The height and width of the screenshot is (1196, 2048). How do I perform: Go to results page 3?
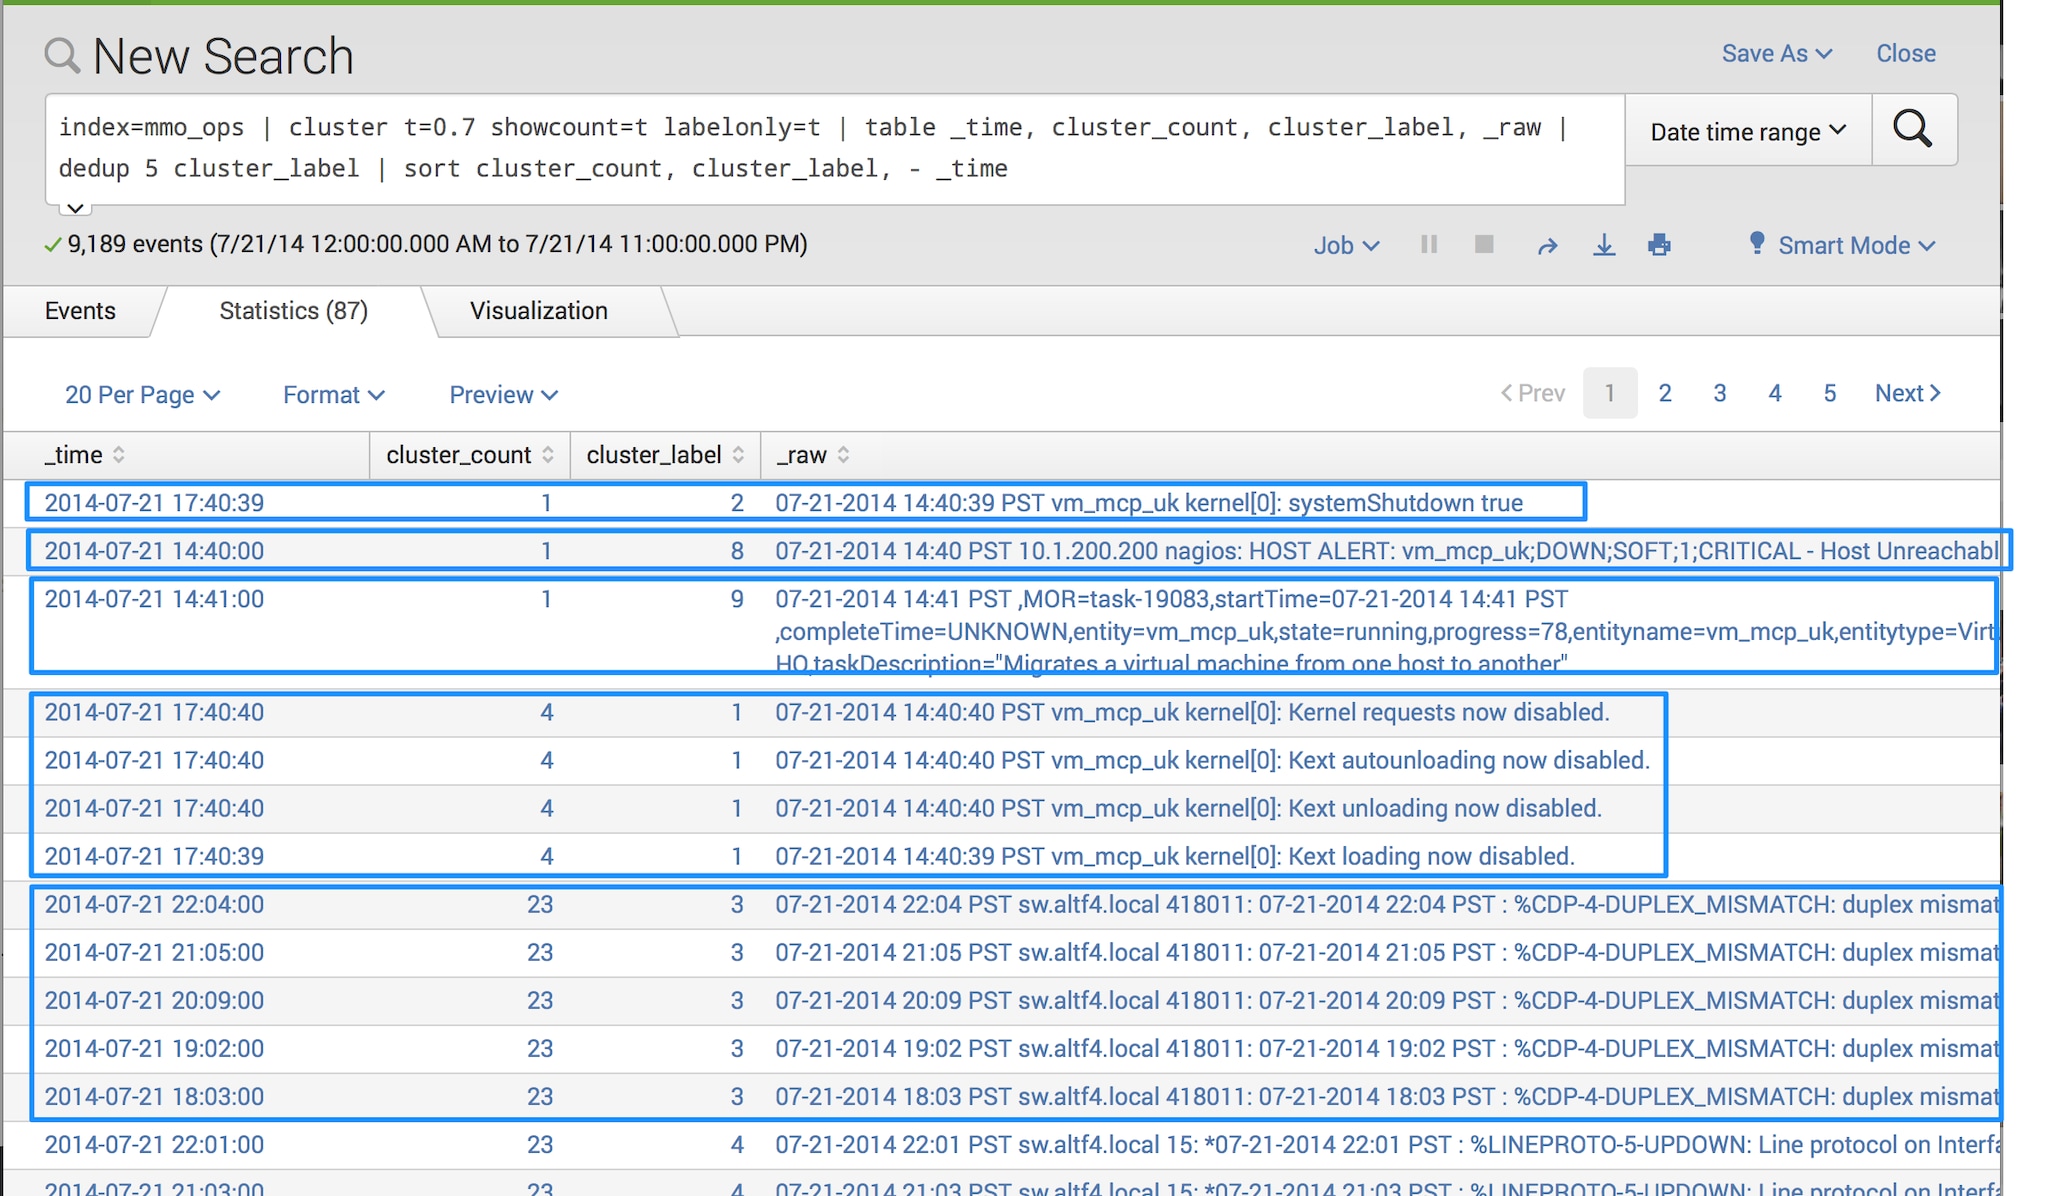pyautogui.click(x=1719, y=393)
